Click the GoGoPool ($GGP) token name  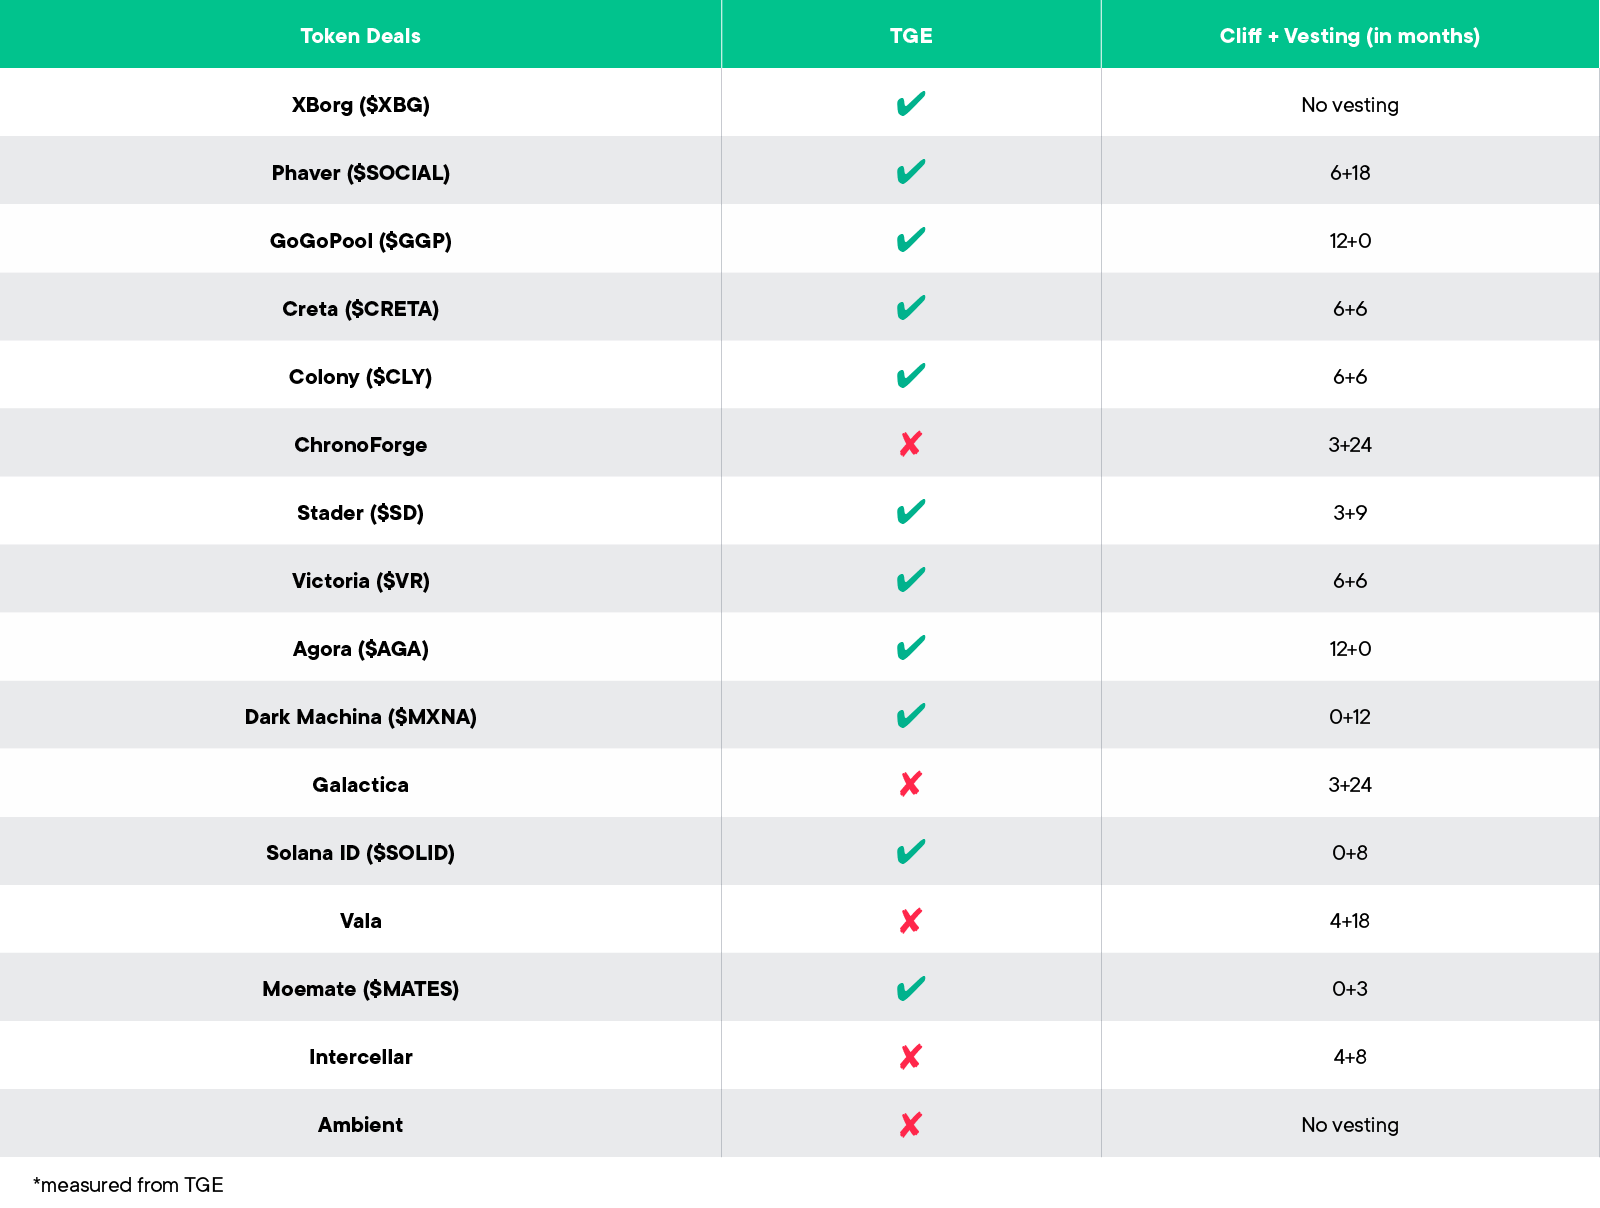tap(360, 241)
